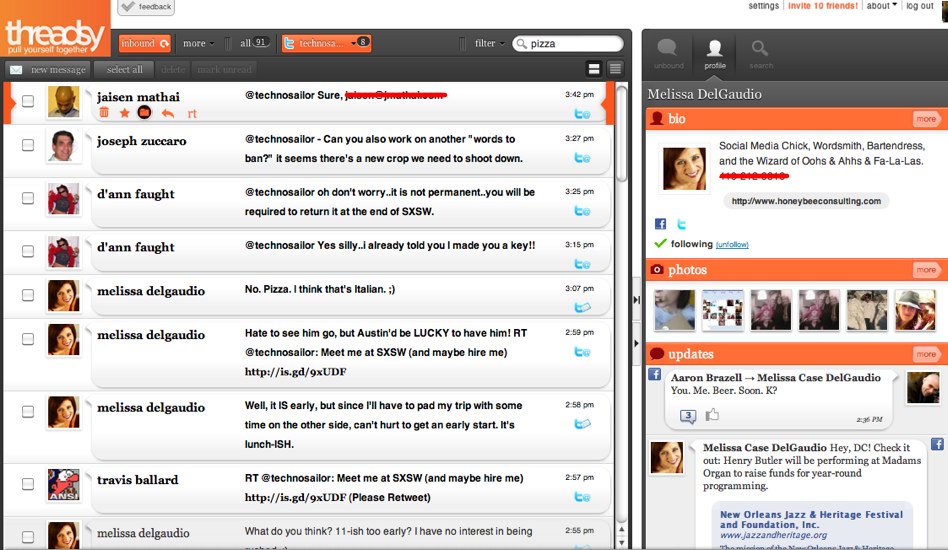This screenshot has width=948, height=550.
Task: Open the unbound tab icon
Action: tap(668, 54)
